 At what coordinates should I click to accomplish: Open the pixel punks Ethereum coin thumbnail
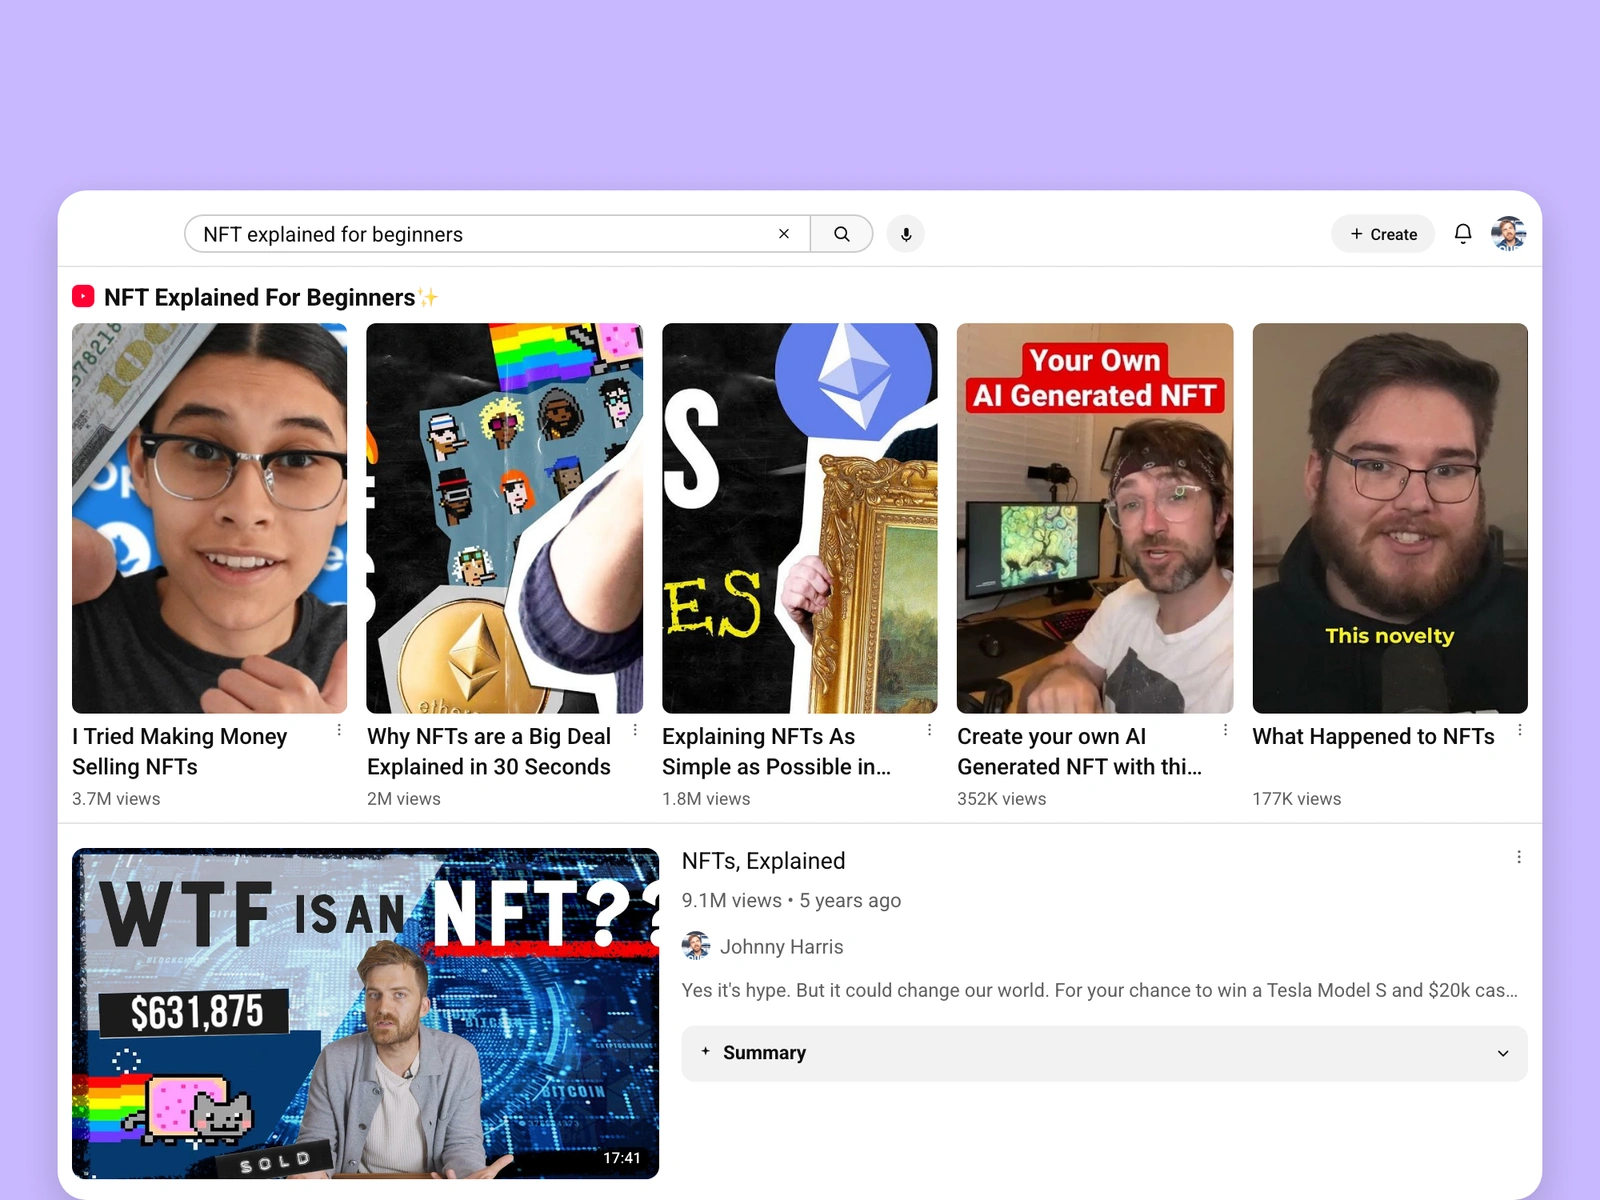tap(504, 518)
